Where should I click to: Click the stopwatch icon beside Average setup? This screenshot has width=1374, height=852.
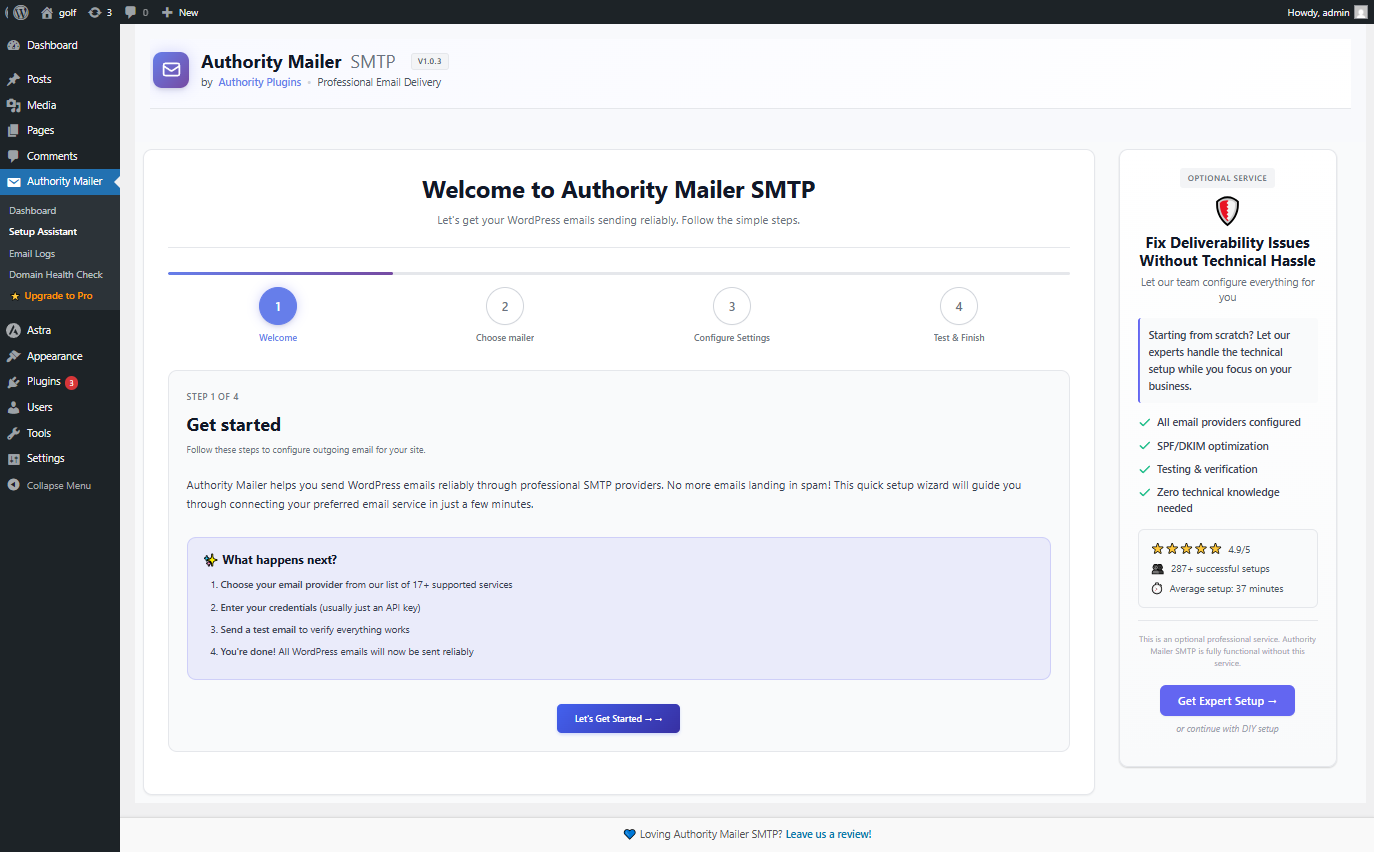1157,588
